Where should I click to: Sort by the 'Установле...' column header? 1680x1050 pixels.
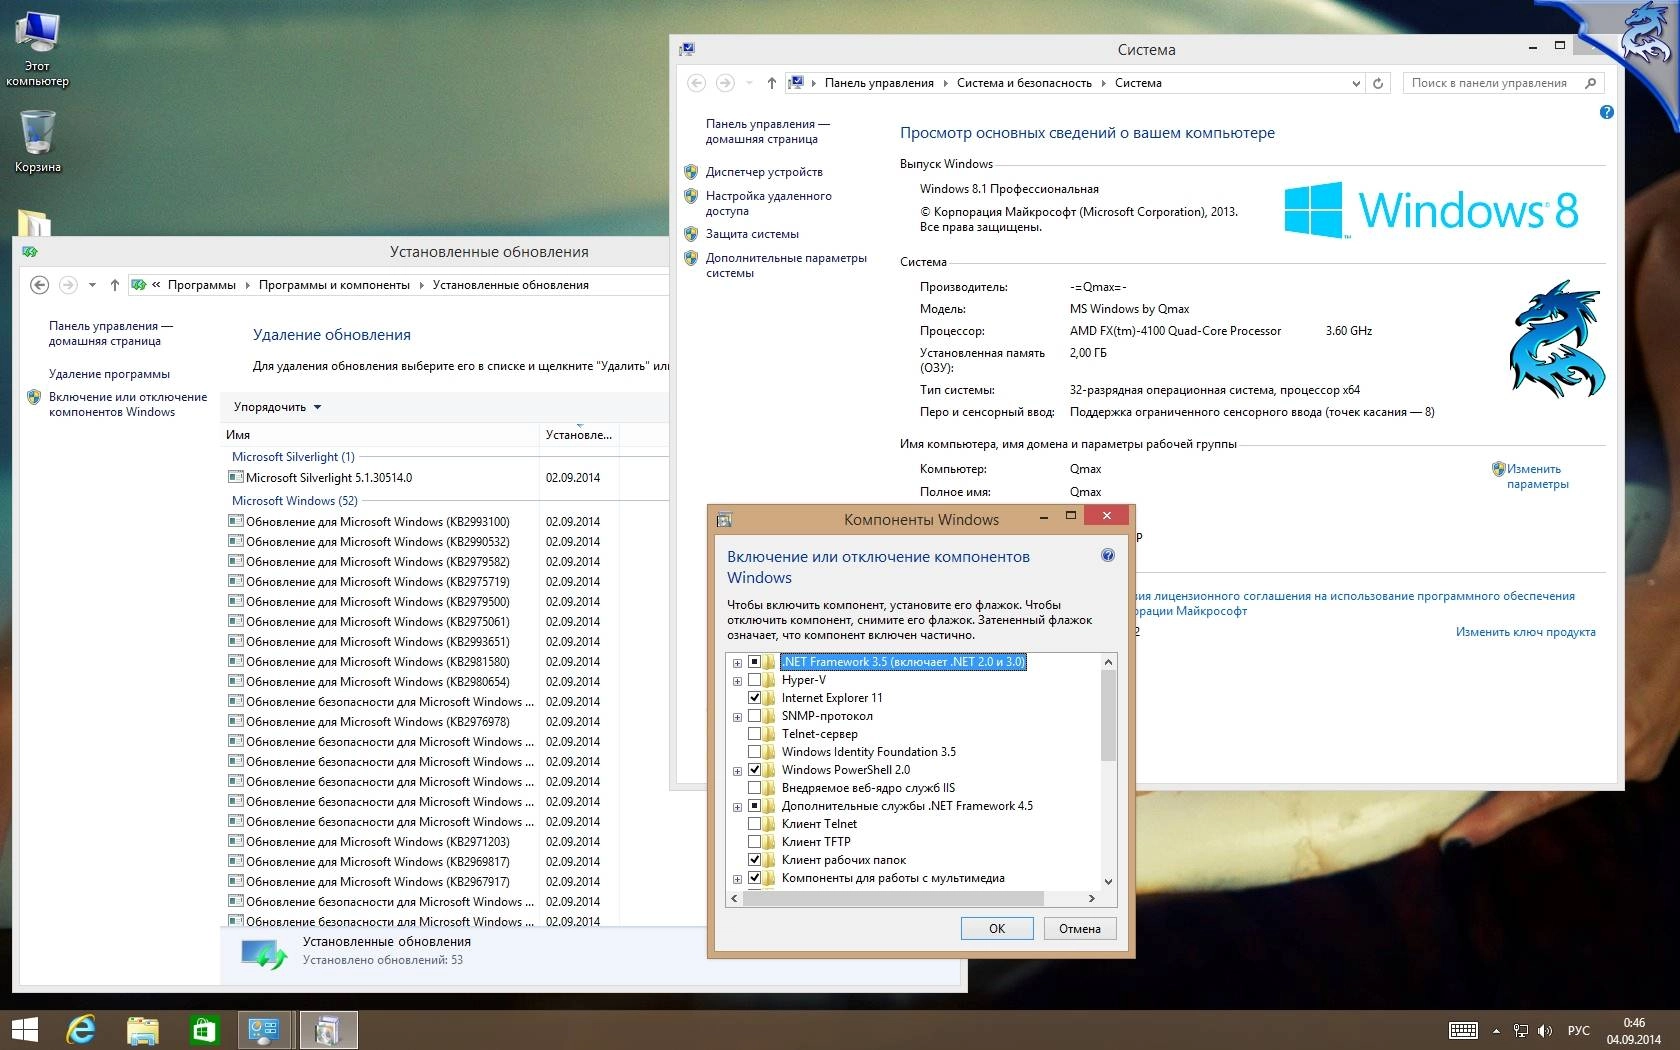[x=579, y=435]
